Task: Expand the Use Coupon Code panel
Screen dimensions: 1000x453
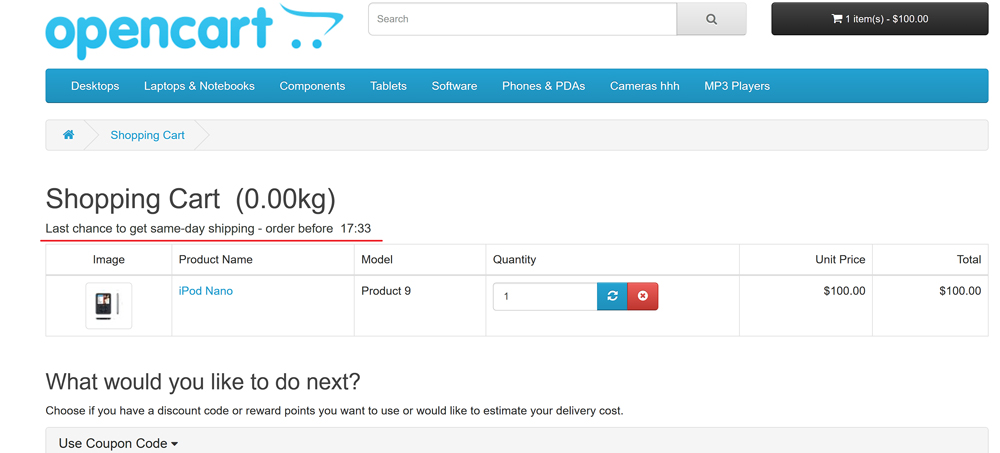Action: click(x=118, y=443)
